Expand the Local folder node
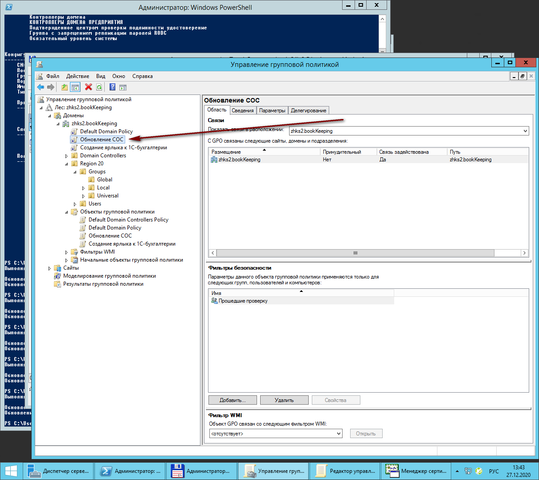539x480 pixels. click(x=84, y=188)
